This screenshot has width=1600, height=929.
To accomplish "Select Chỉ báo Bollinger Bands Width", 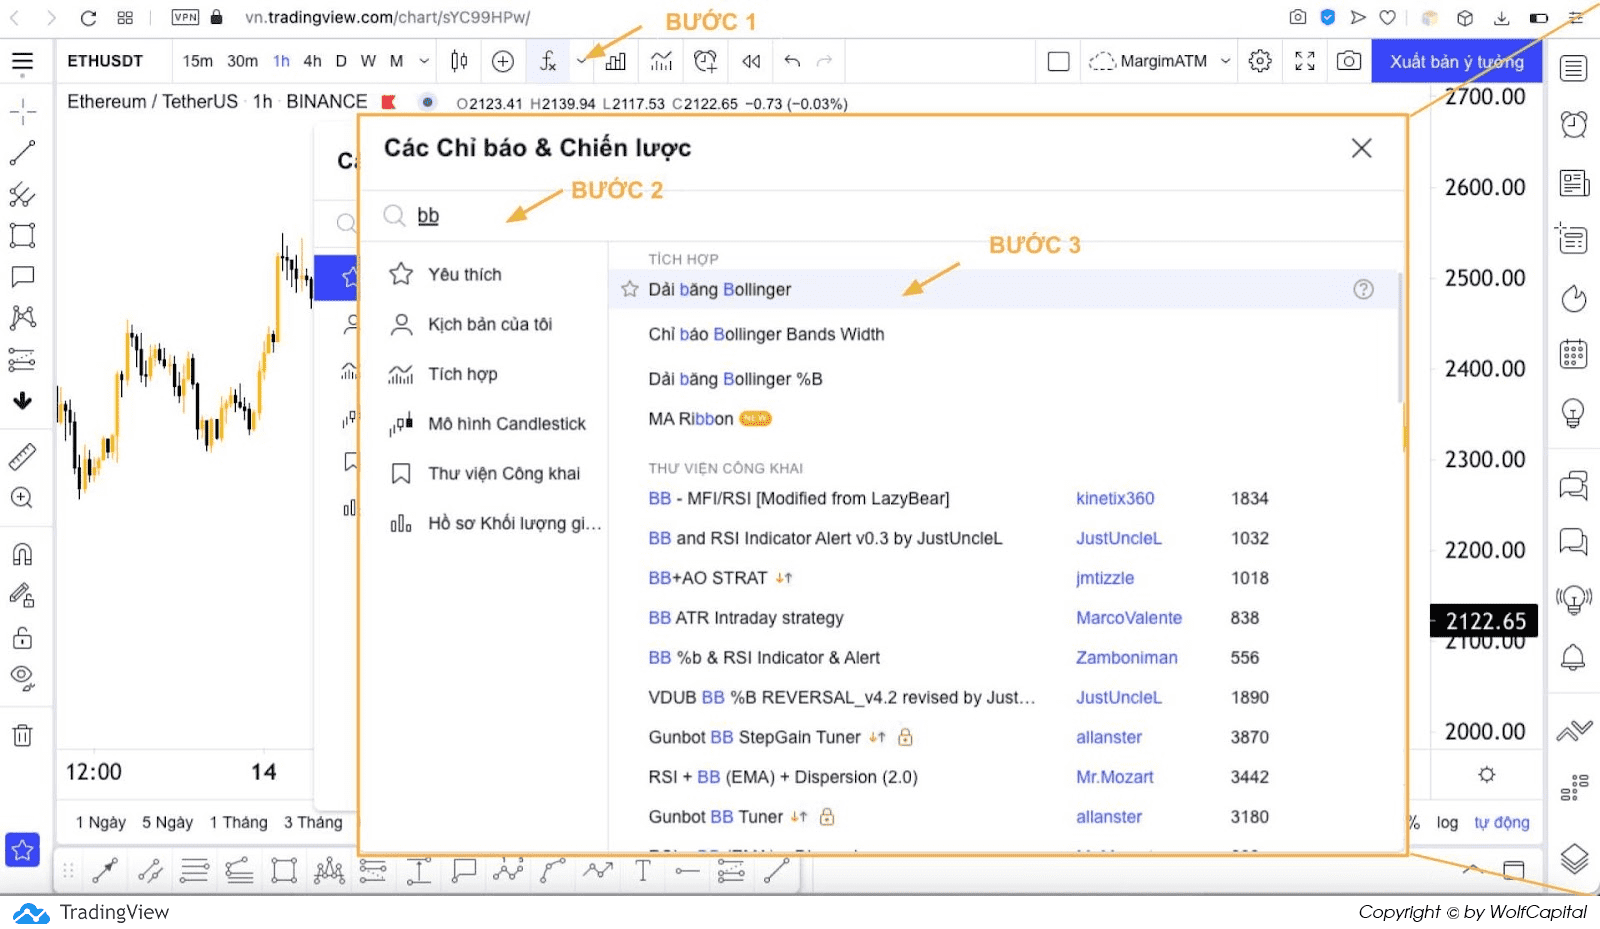I will coord(766,334).
